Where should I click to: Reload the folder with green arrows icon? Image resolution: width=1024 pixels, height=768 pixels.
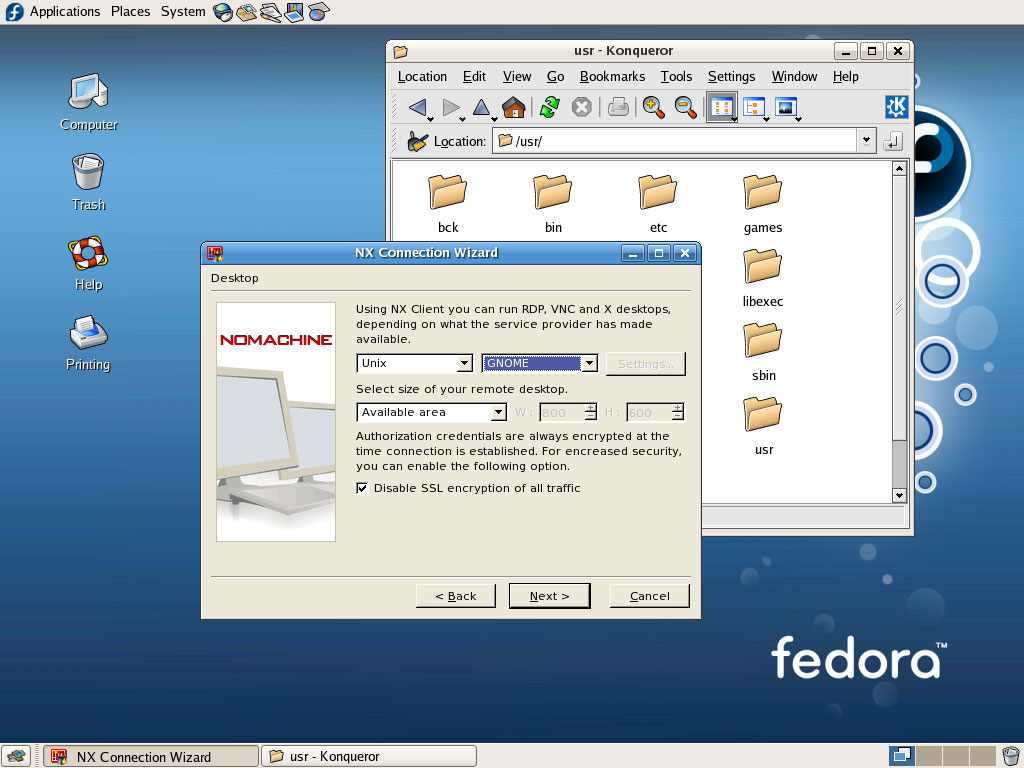point(550,107)
